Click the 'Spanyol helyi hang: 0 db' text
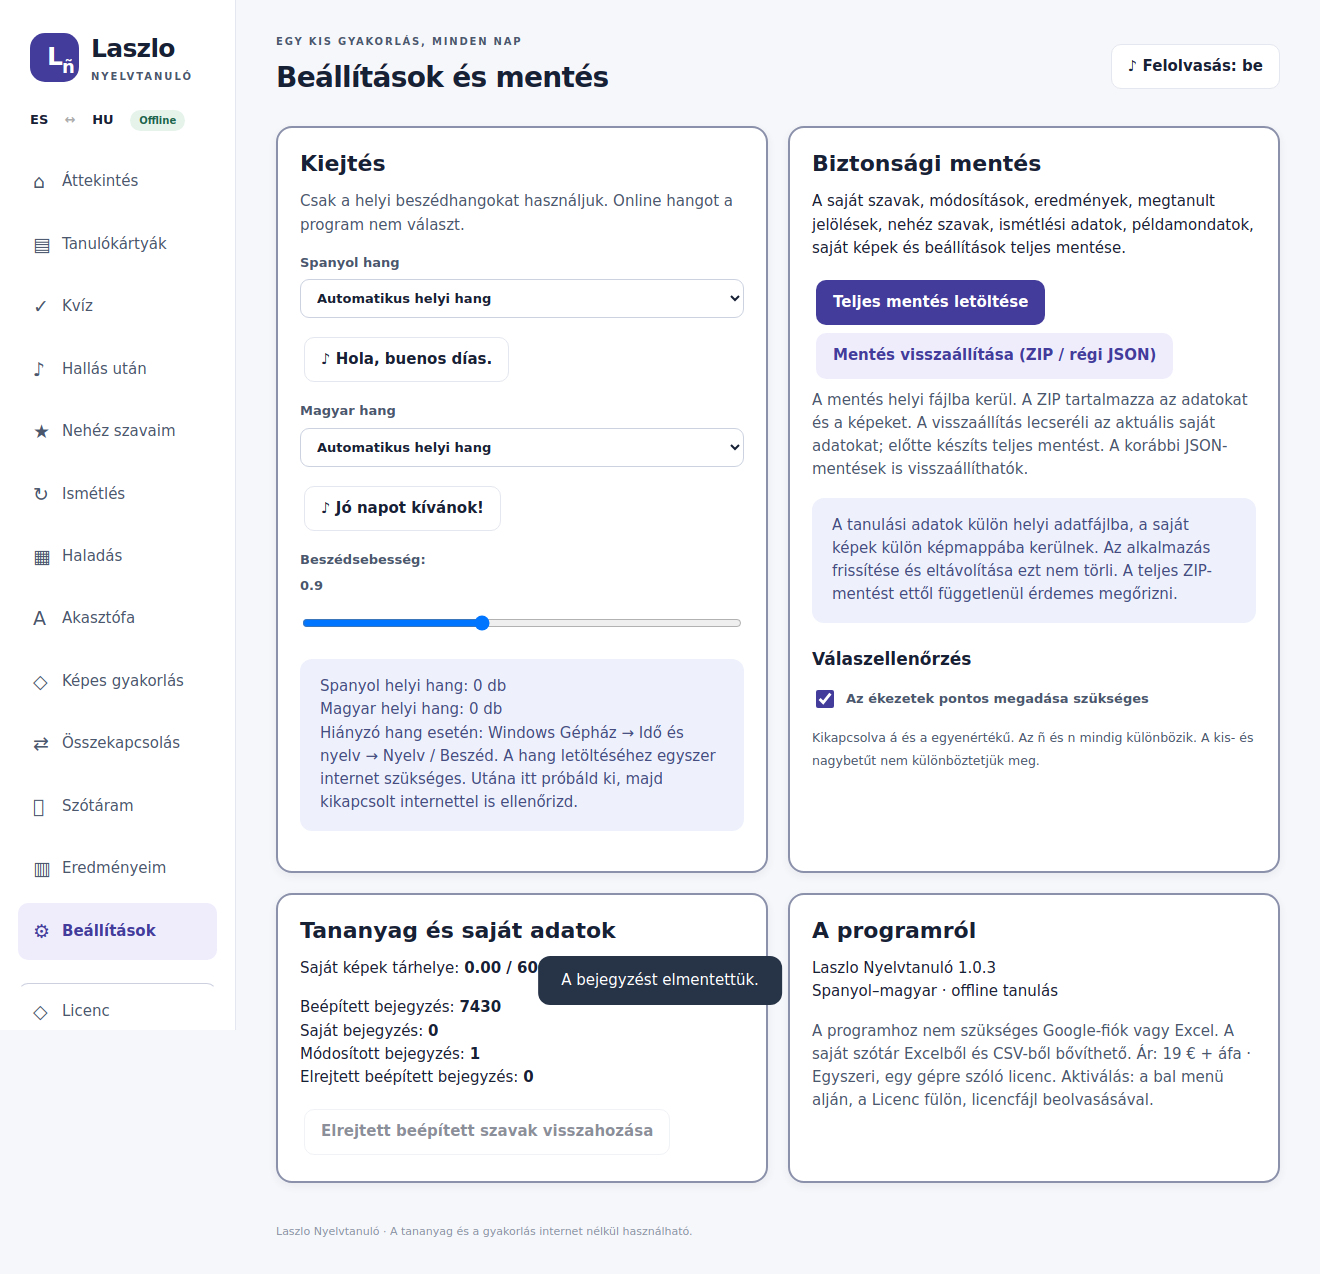 [413, 686]
